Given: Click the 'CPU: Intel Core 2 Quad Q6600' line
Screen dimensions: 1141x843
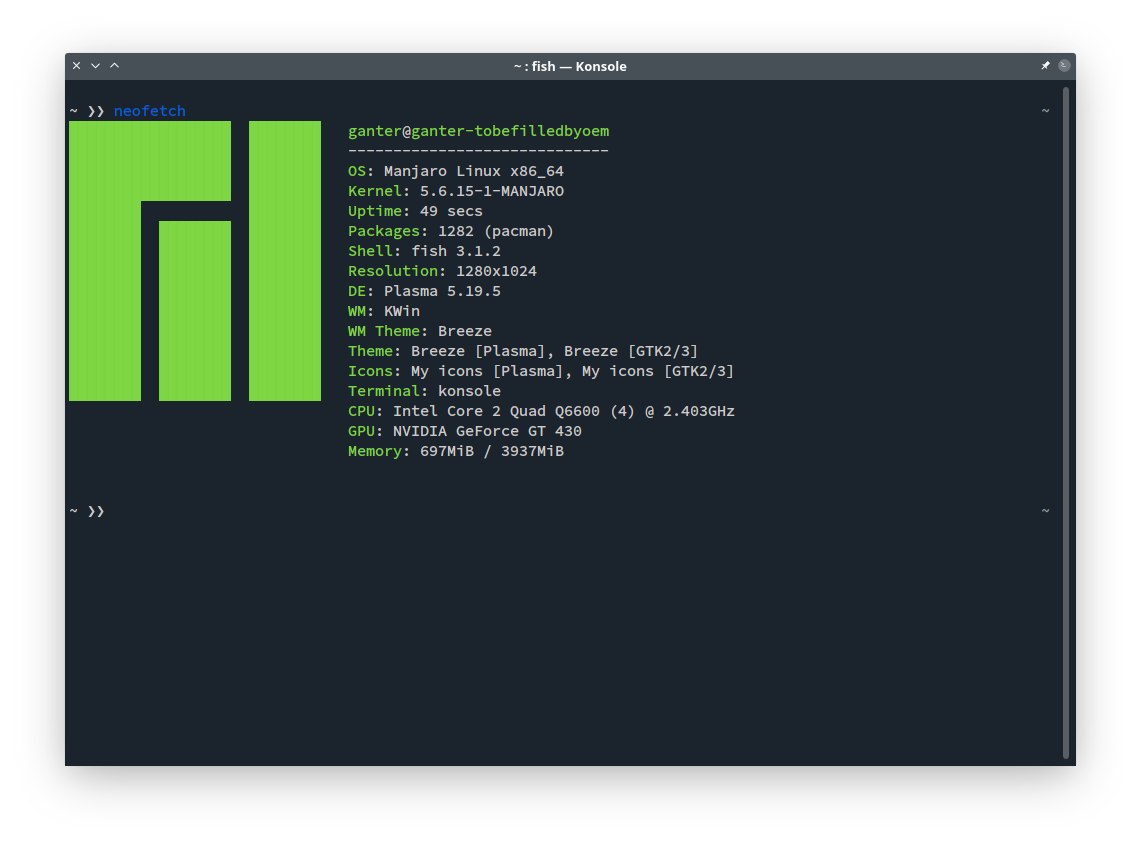Looking at the screenshot, I should pyautogui.click(x=541, y=411).
